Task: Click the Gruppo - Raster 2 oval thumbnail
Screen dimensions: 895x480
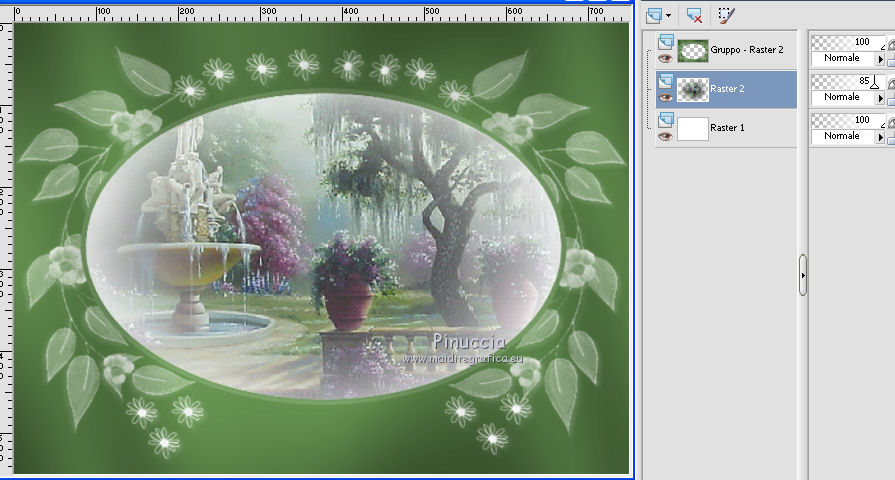Action: [692, 51]
